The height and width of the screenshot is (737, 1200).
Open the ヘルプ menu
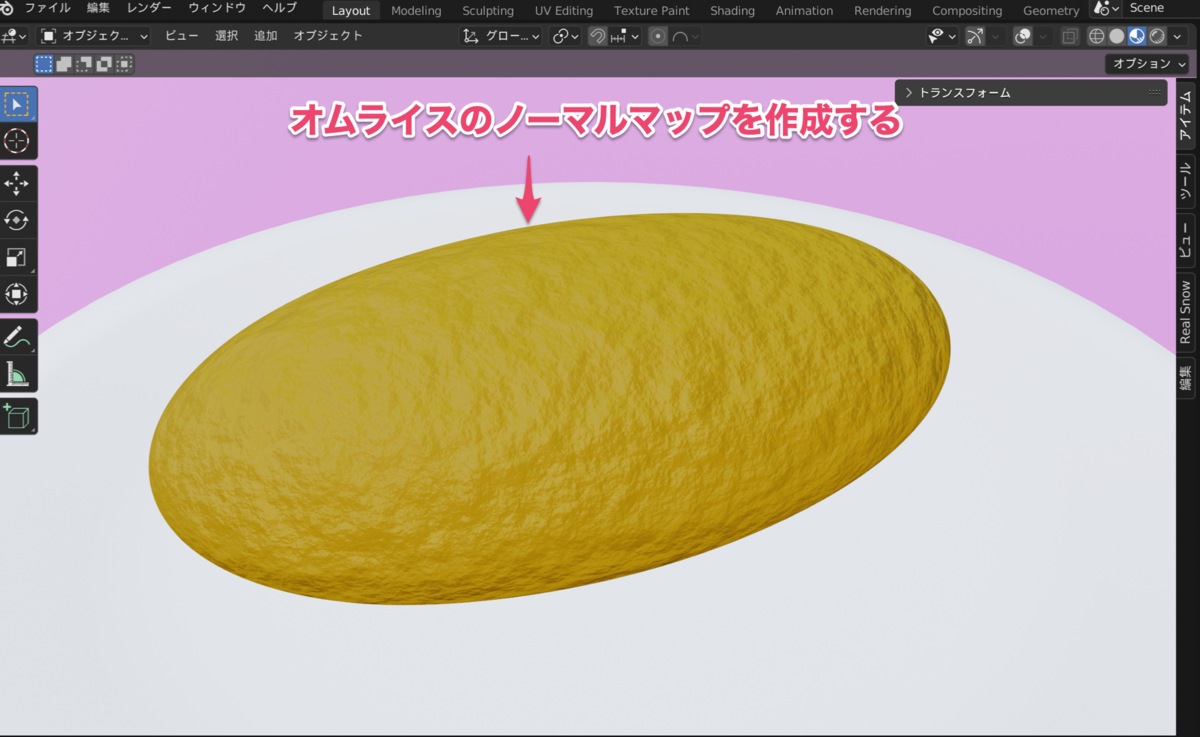279,9
